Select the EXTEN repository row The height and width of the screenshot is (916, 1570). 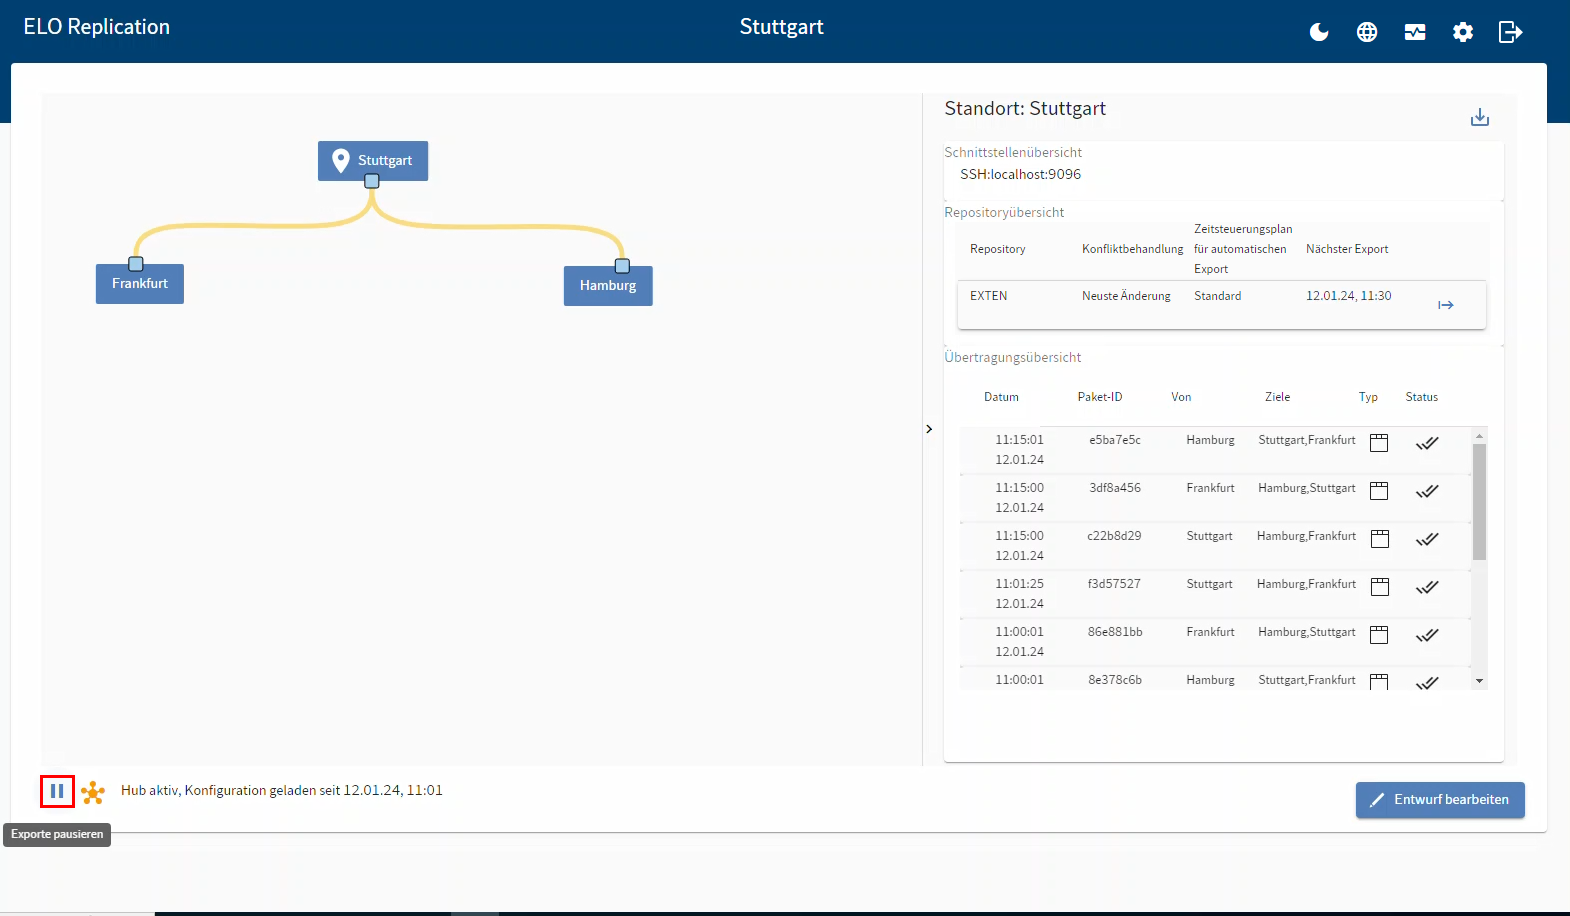1221,305
